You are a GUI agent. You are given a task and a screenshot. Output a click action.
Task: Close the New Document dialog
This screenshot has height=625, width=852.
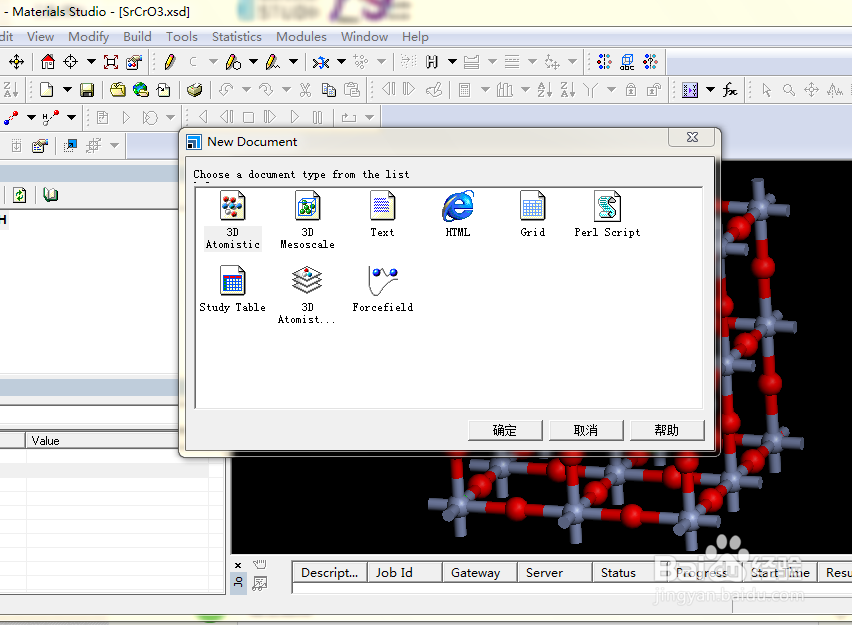click(x=692, y=138)
